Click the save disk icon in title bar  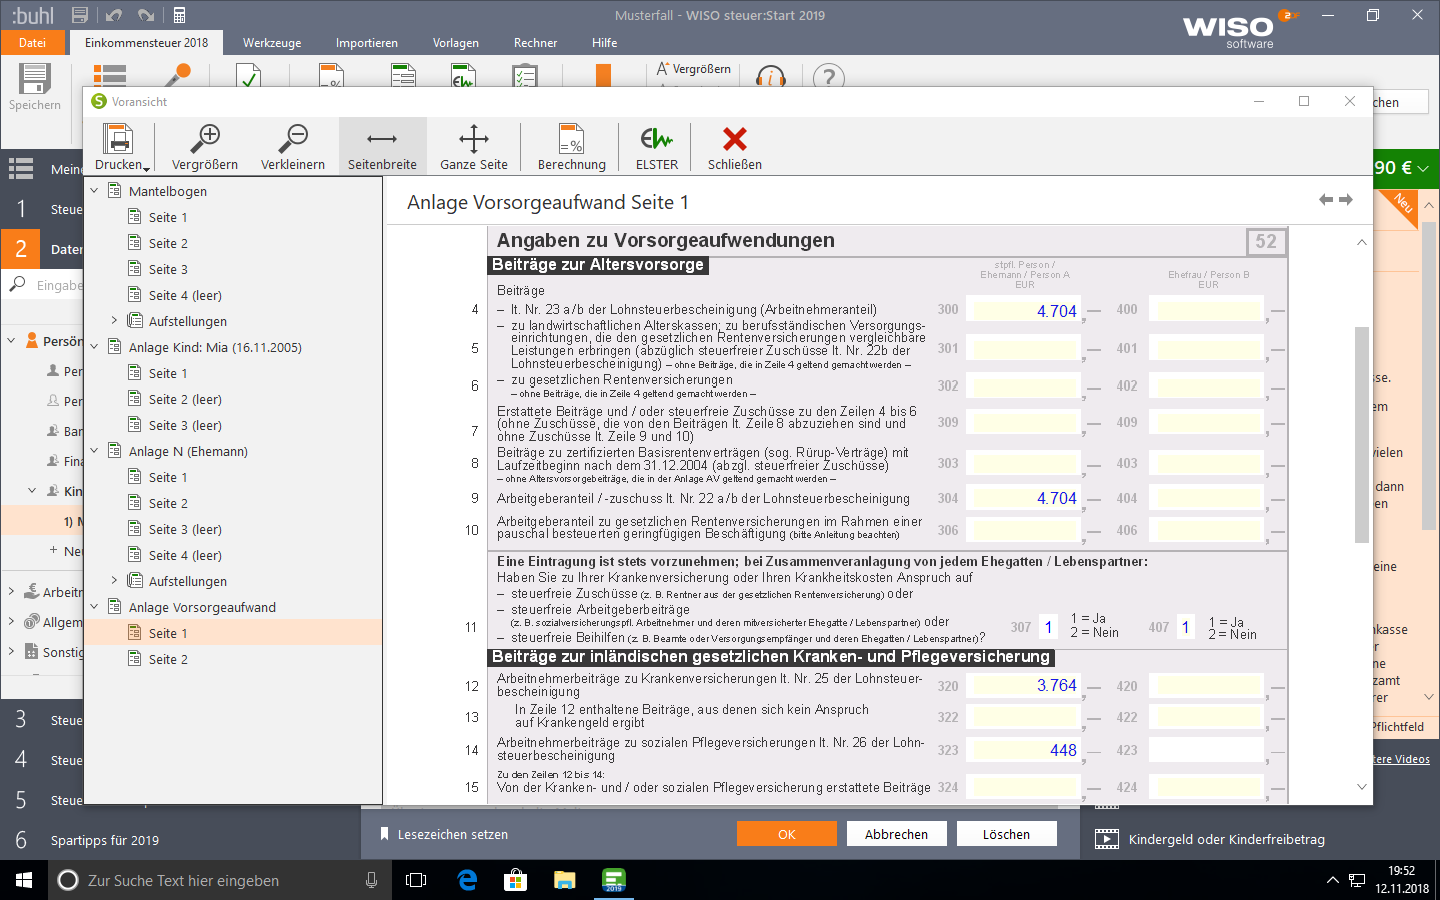(80, 15)
